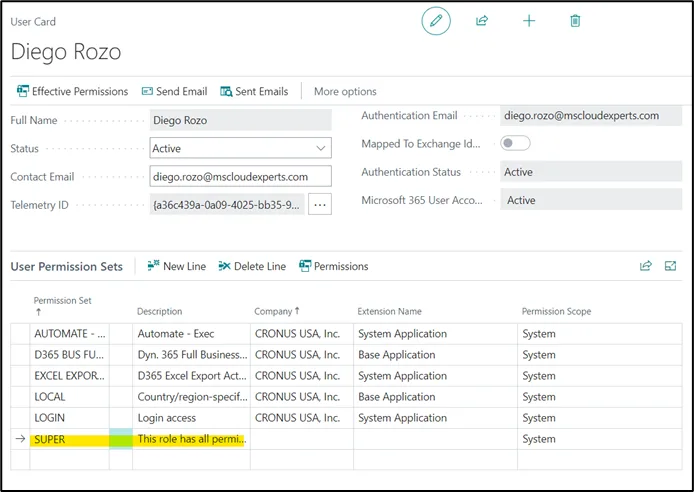The image size is (694, 492).
Task: Open Permissions in User Permission Sets toolbar
Action: [x=334, y=266]
